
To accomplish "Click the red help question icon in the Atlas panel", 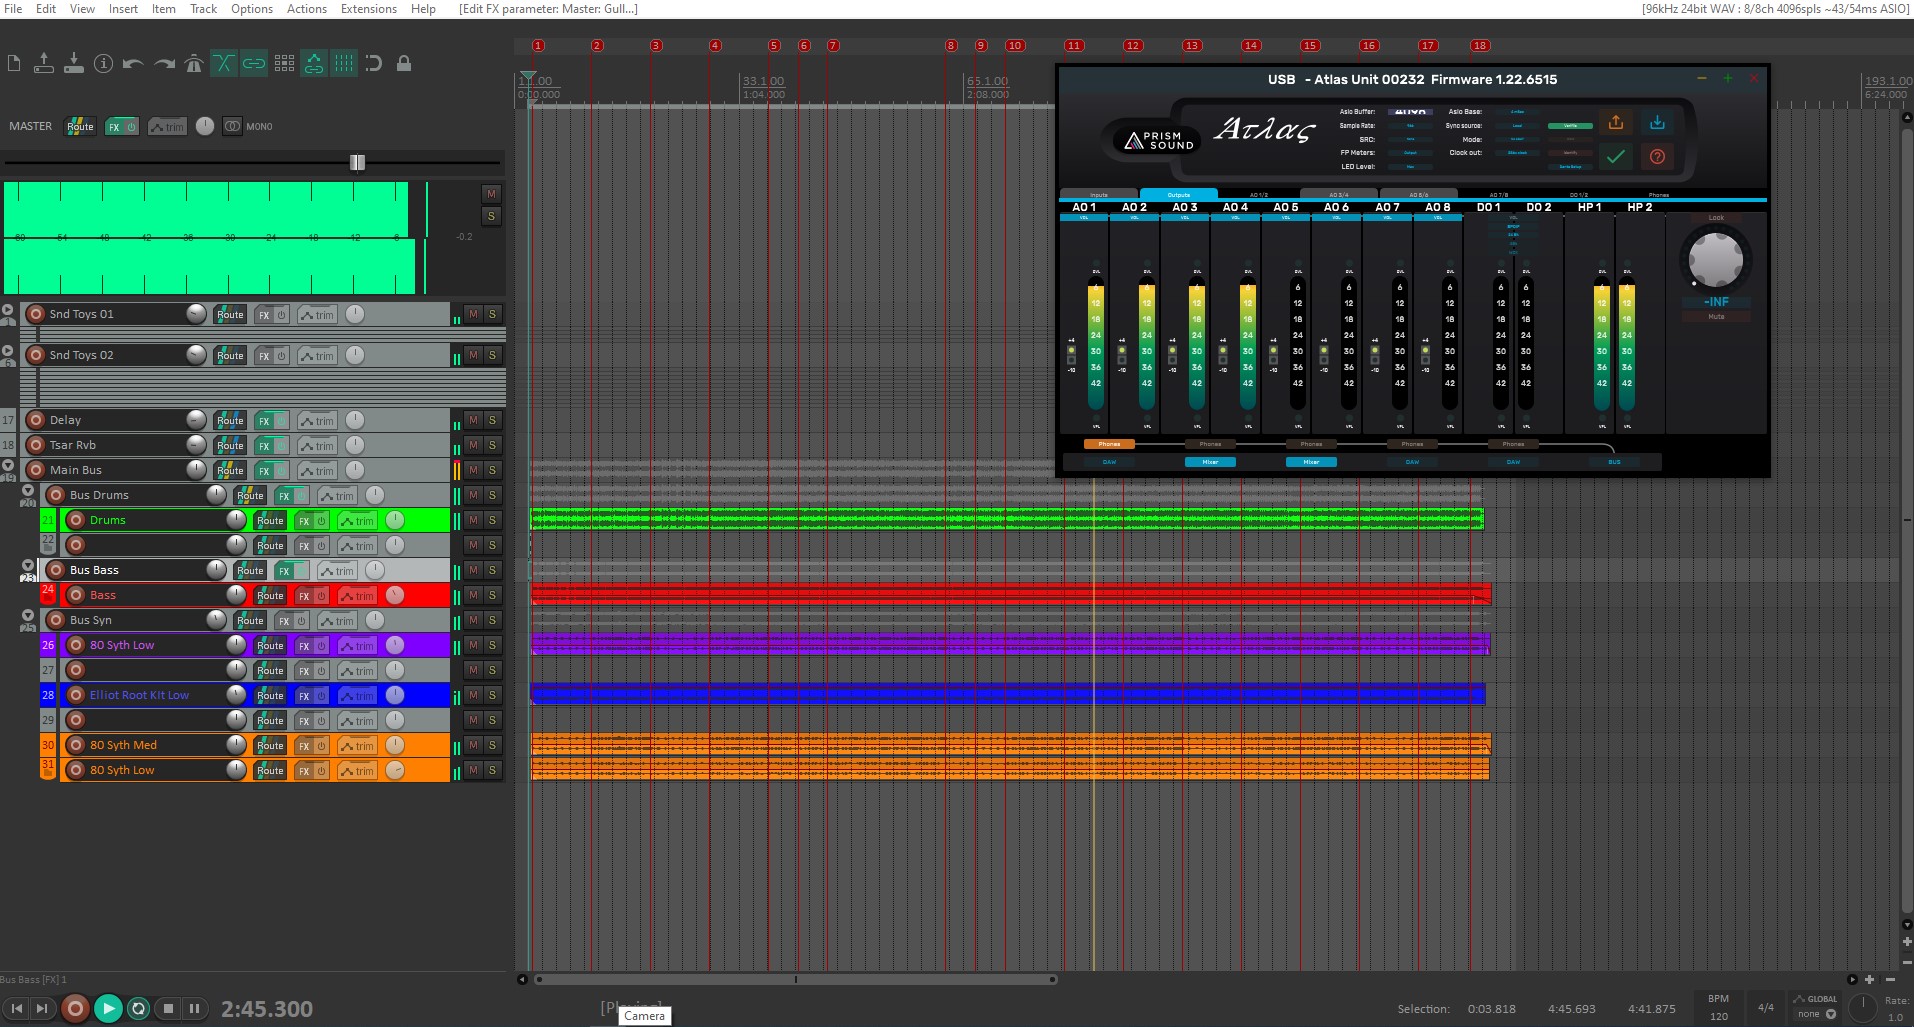I will 1657,156.
